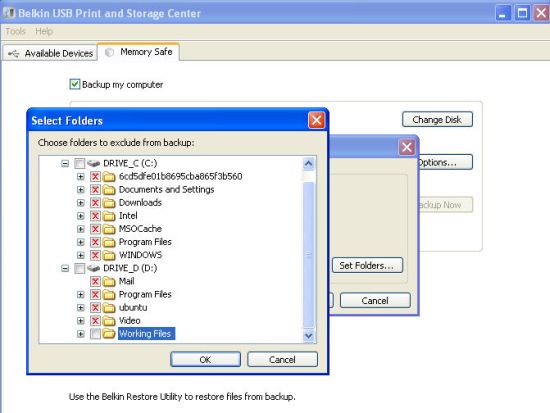Uncheck the Mail exclusion box
Screen dimensions: 550x413
(95, 281)
